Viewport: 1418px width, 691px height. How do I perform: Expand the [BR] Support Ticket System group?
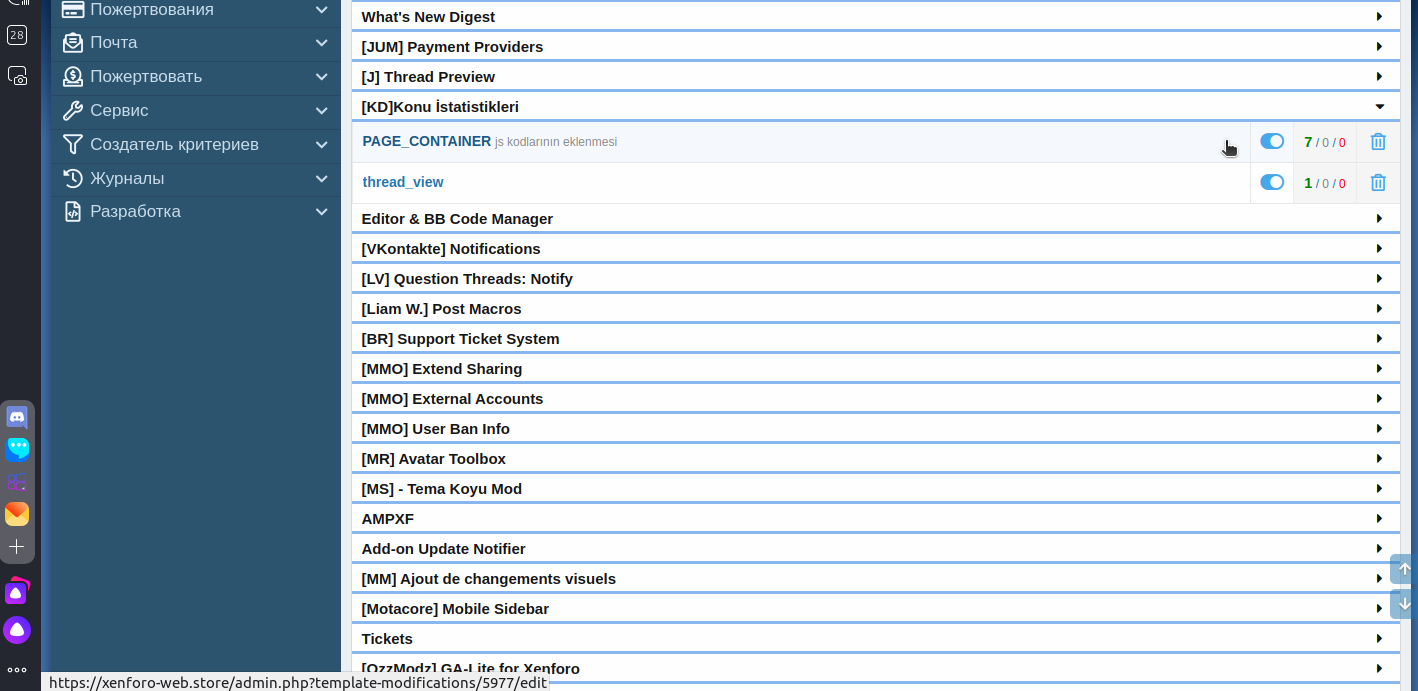1379,339
